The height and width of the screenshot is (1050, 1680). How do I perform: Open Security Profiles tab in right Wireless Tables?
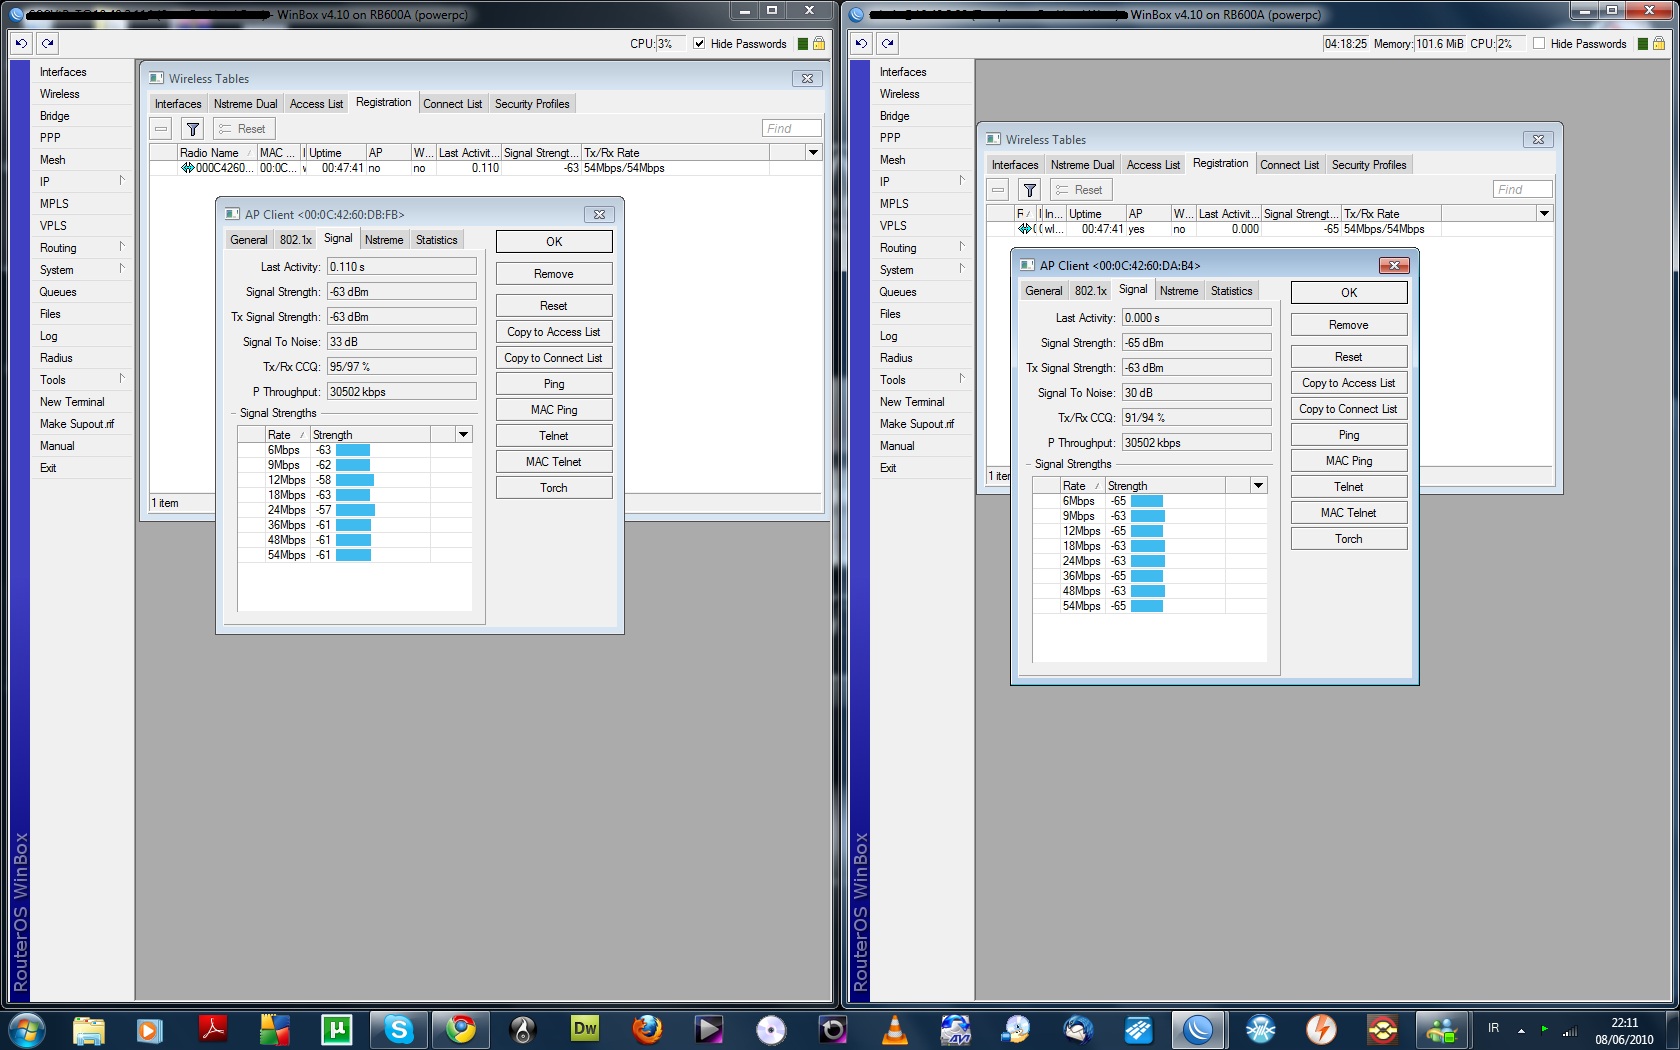(x=1368, y=165)
